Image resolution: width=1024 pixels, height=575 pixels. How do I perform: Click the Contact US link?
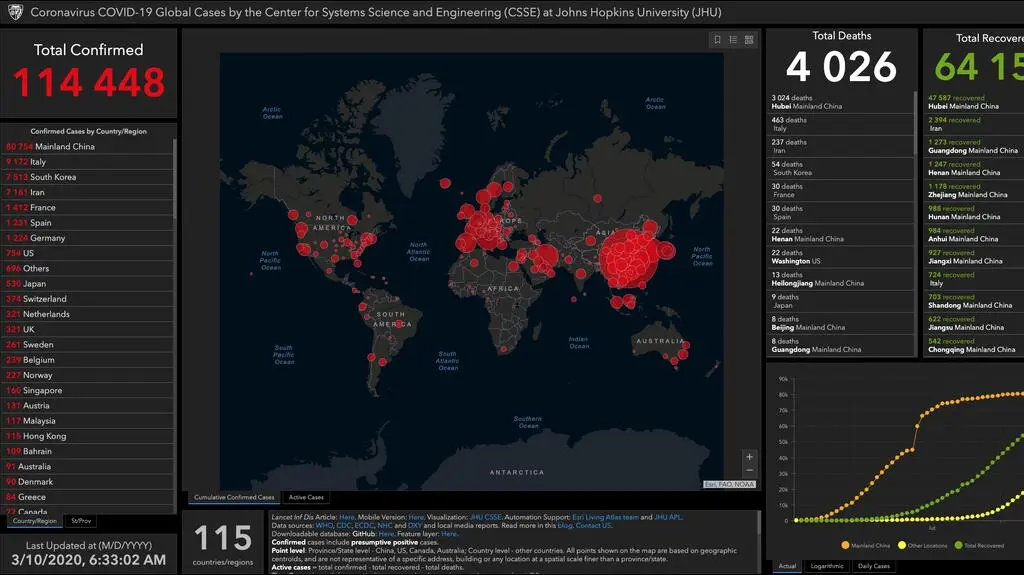point(593,526)
